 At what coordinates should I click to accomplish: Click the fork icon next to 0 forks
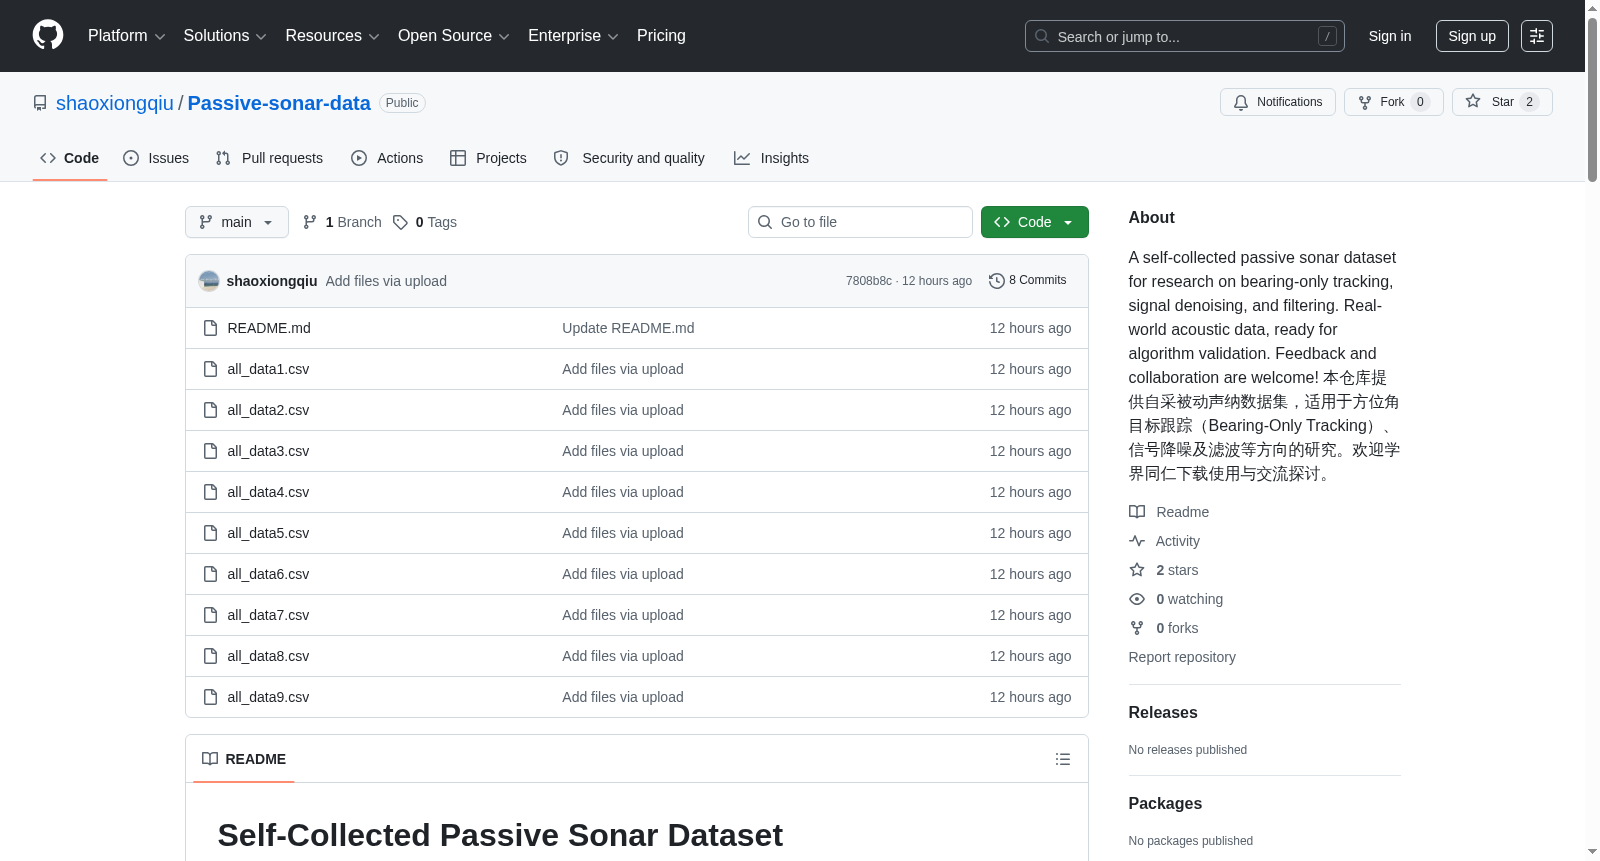point(1137,628)
